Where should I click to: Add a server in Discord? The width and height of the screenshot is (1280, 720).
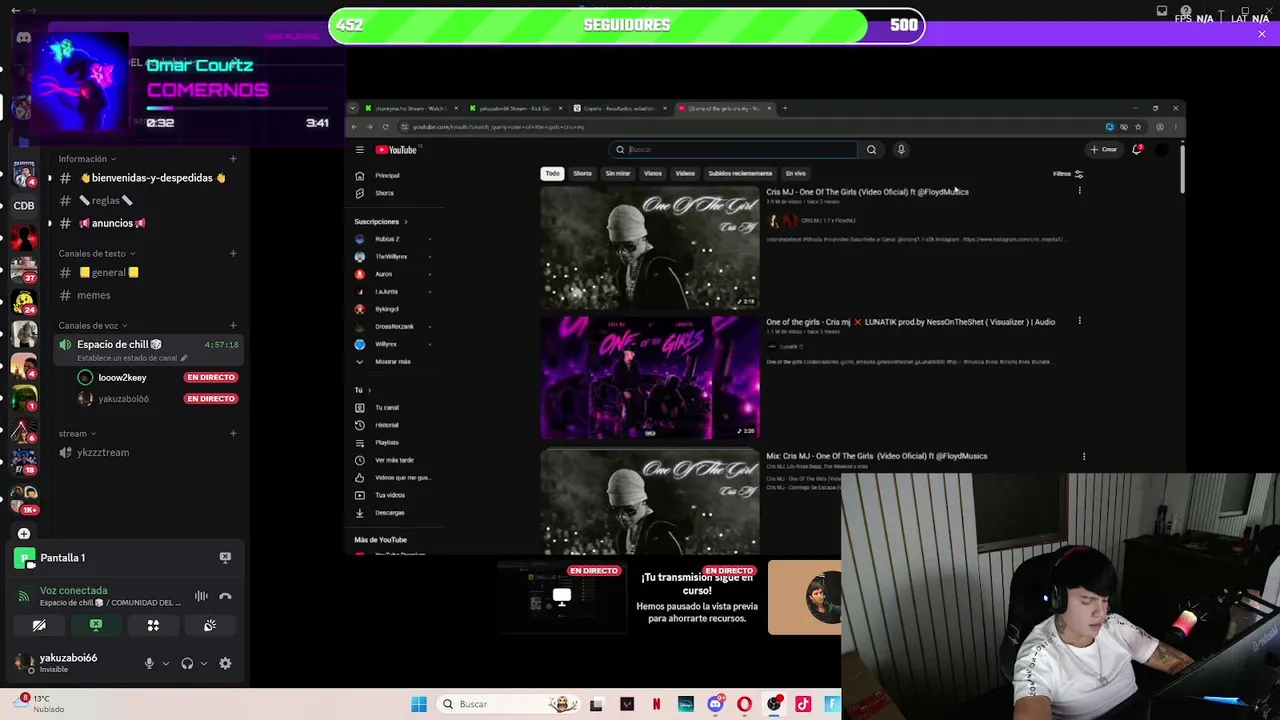pyautogui.click(x=24, y=534)
